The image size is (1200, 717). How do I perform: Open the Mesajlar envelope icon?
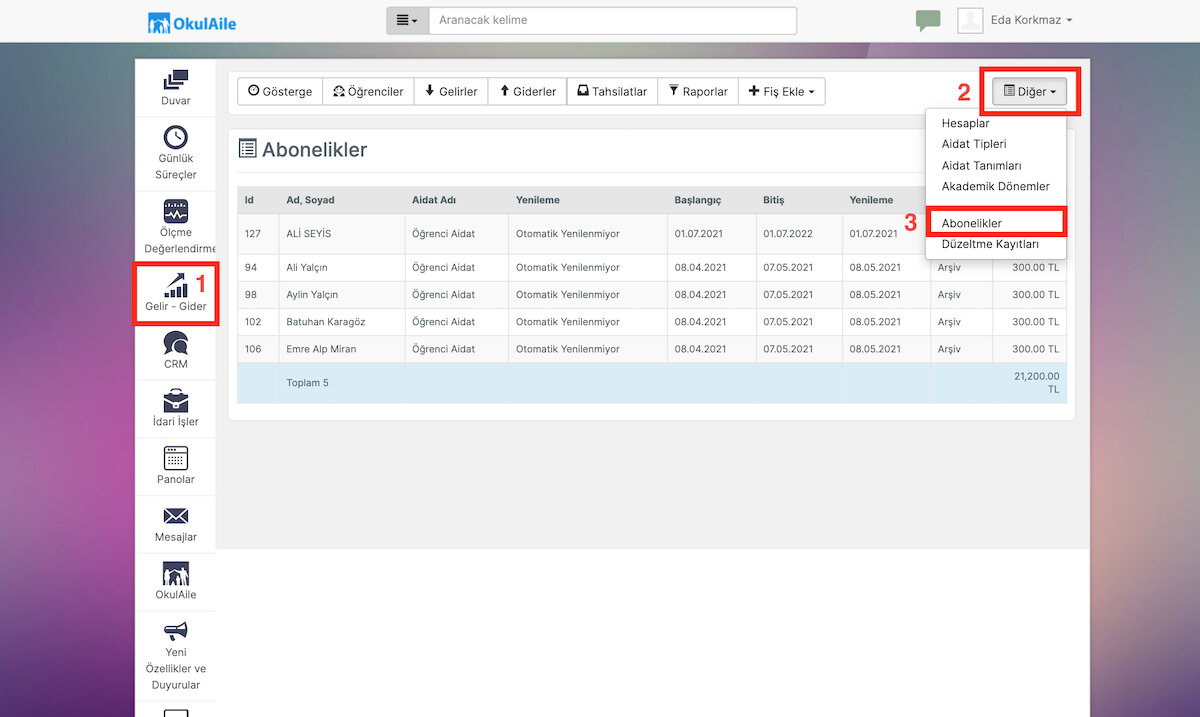coord(176,516)
